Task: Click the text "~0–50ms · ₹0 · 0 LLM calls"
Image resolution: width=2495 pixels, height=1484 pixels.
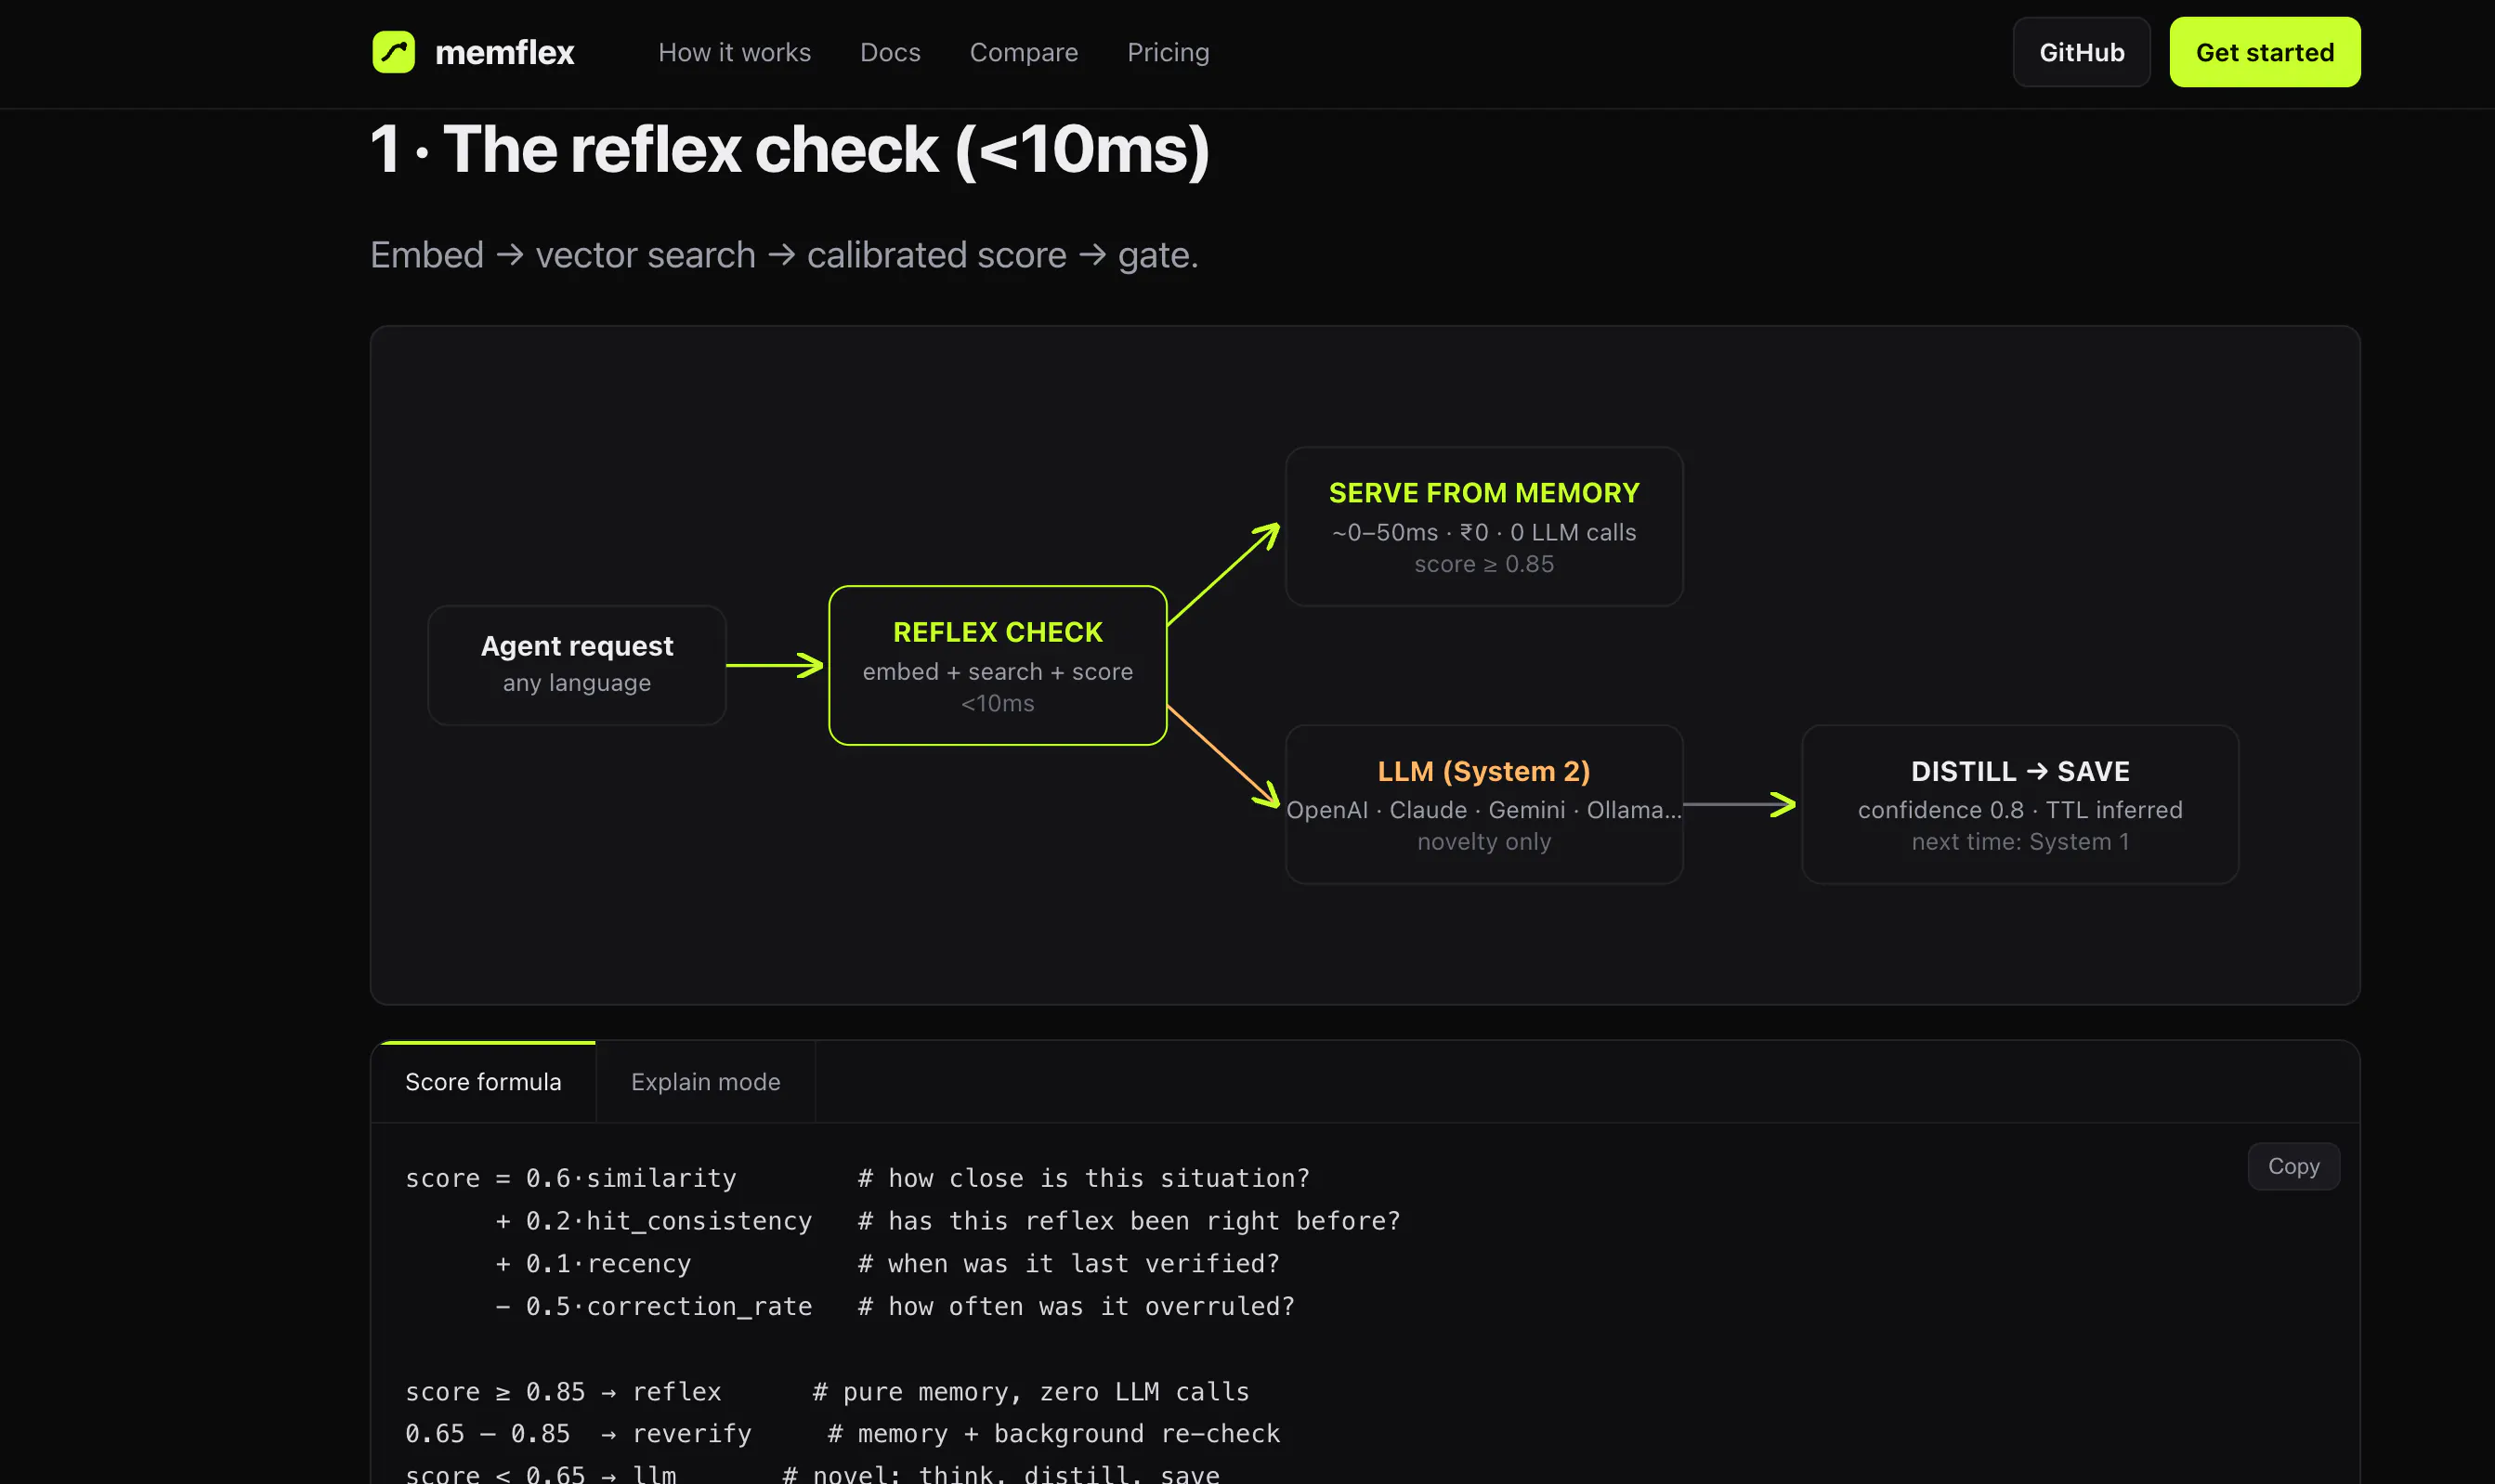Action: click(x=1484, y=533)
